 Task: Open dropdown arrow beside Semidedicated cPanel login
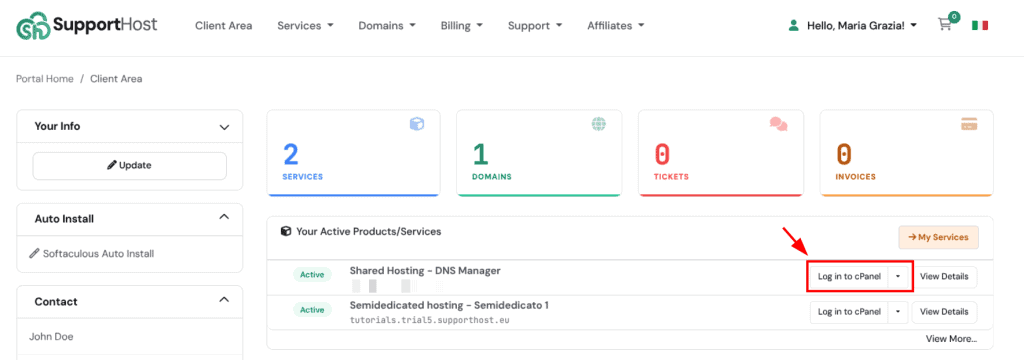pos(898,312)
